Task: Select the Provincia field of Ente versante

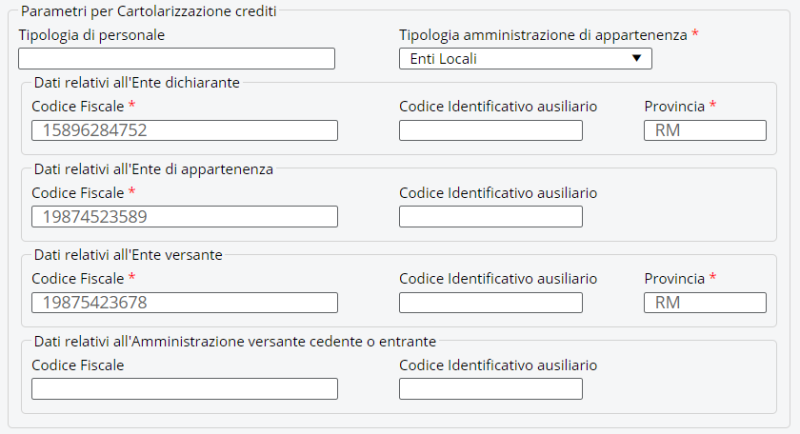Action: point(705,302)
